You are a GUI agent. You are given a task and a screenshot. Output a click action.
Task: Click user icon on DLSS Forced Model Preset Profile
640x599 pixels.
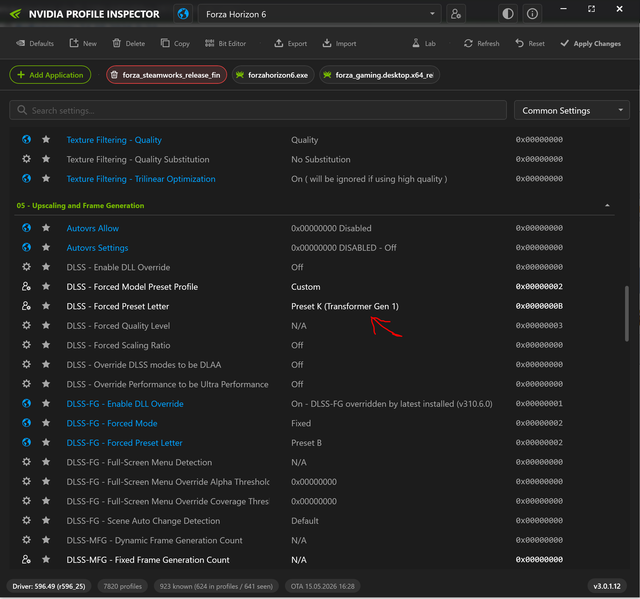point(27,287)
